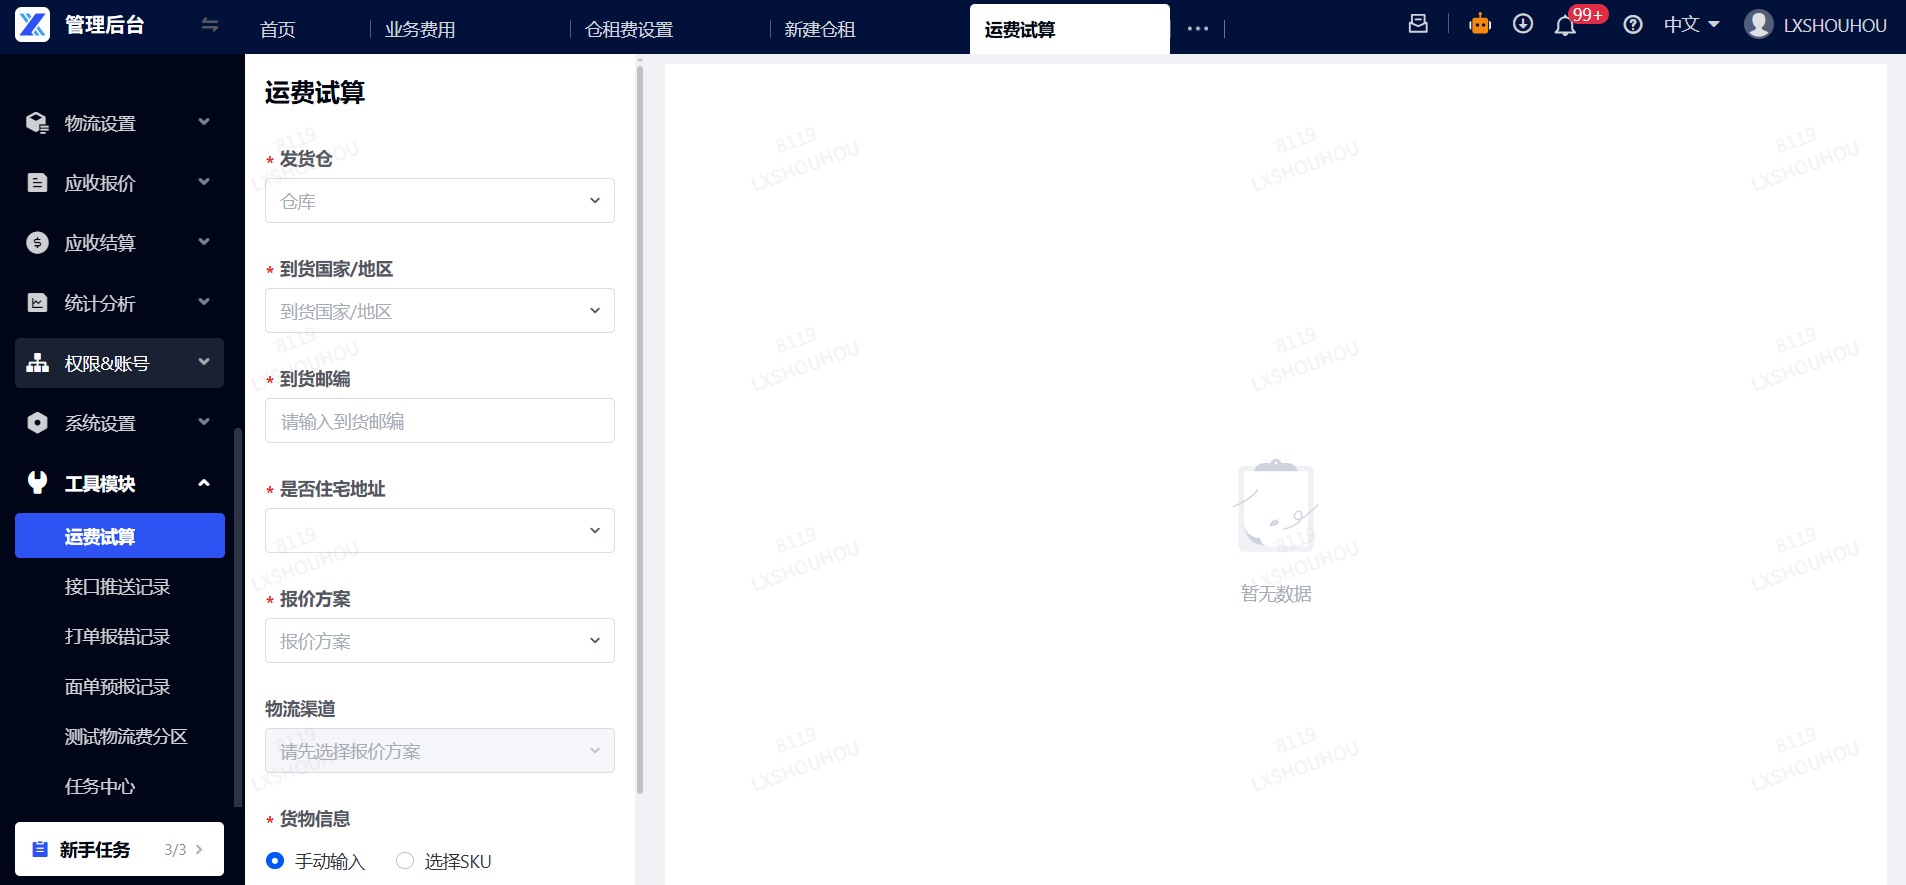Show more tabs via ellipsis button
The image size is (1906, 885).
(x=1198, y=29)
